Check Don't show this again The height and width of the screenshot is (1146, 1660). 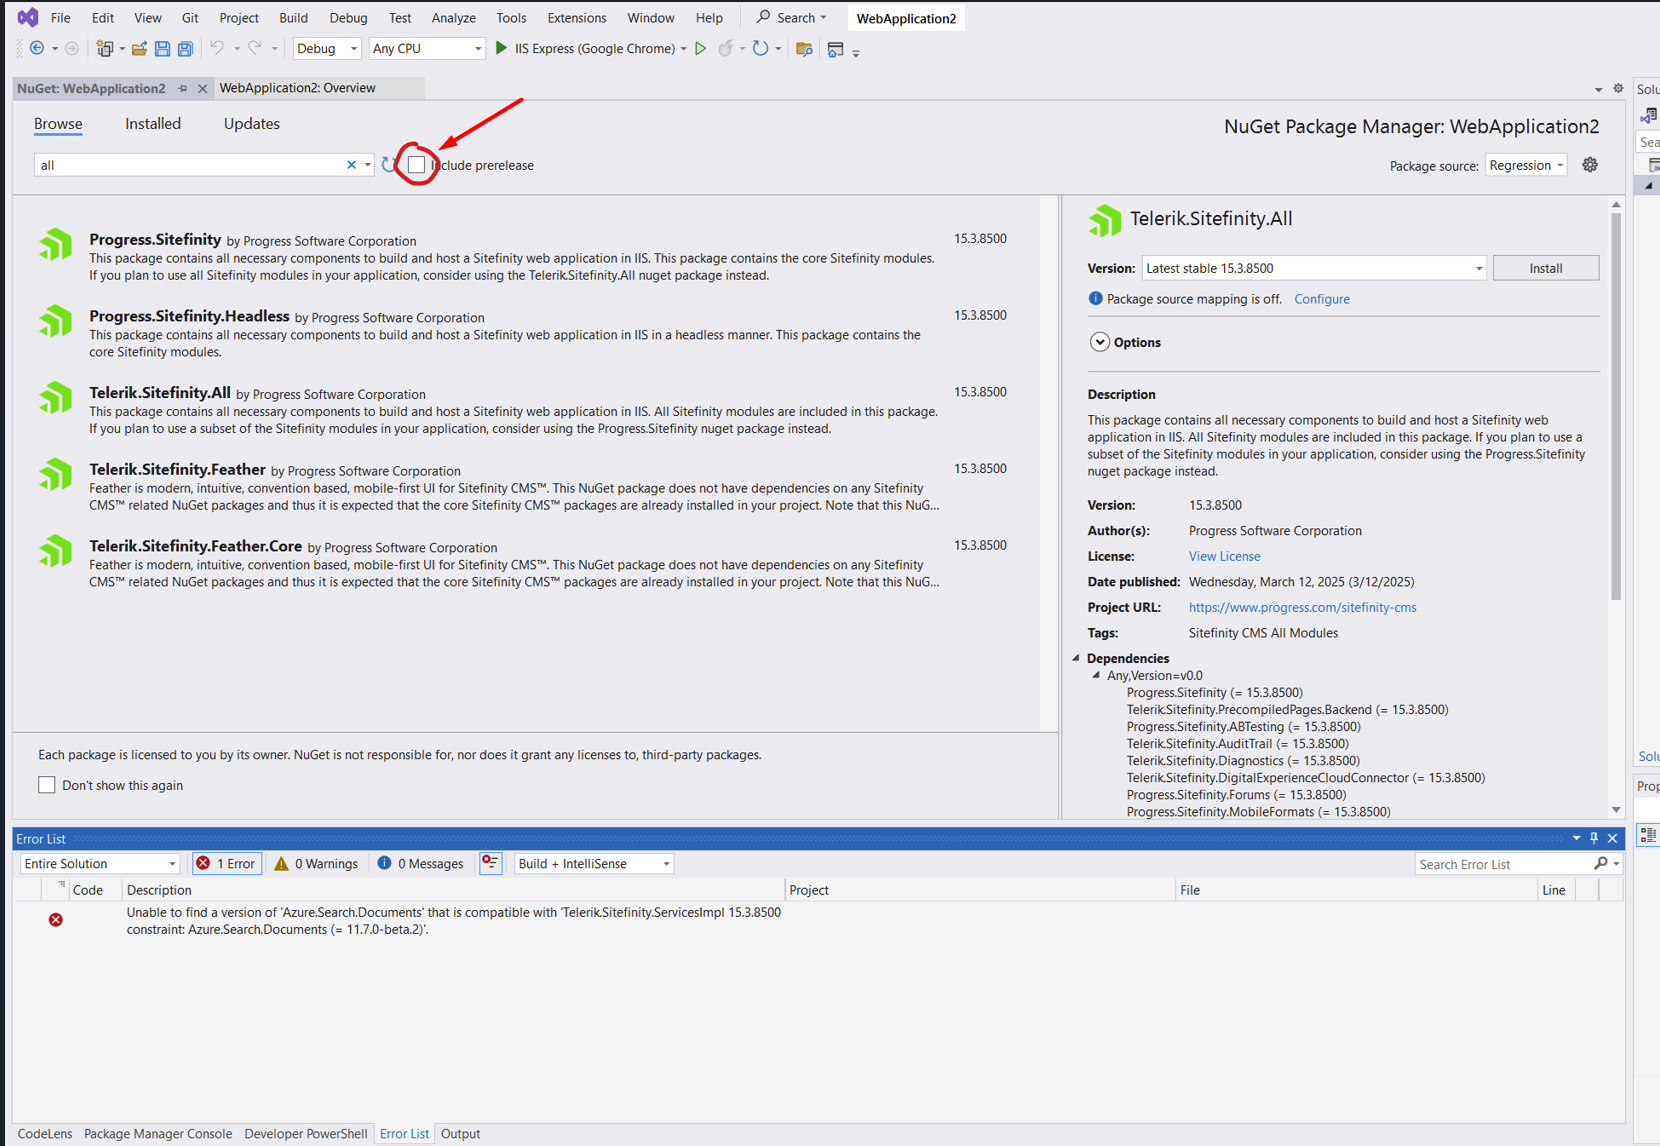(46, 784)
